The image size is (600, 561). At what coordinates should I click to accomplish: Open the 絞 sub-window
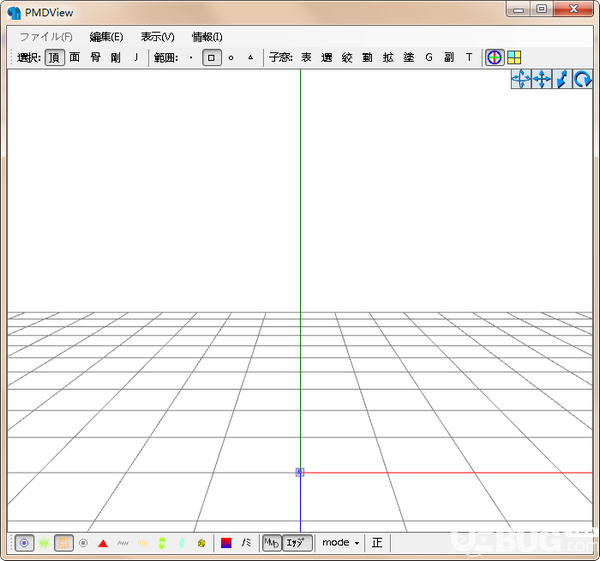click(x=347, y=58)
